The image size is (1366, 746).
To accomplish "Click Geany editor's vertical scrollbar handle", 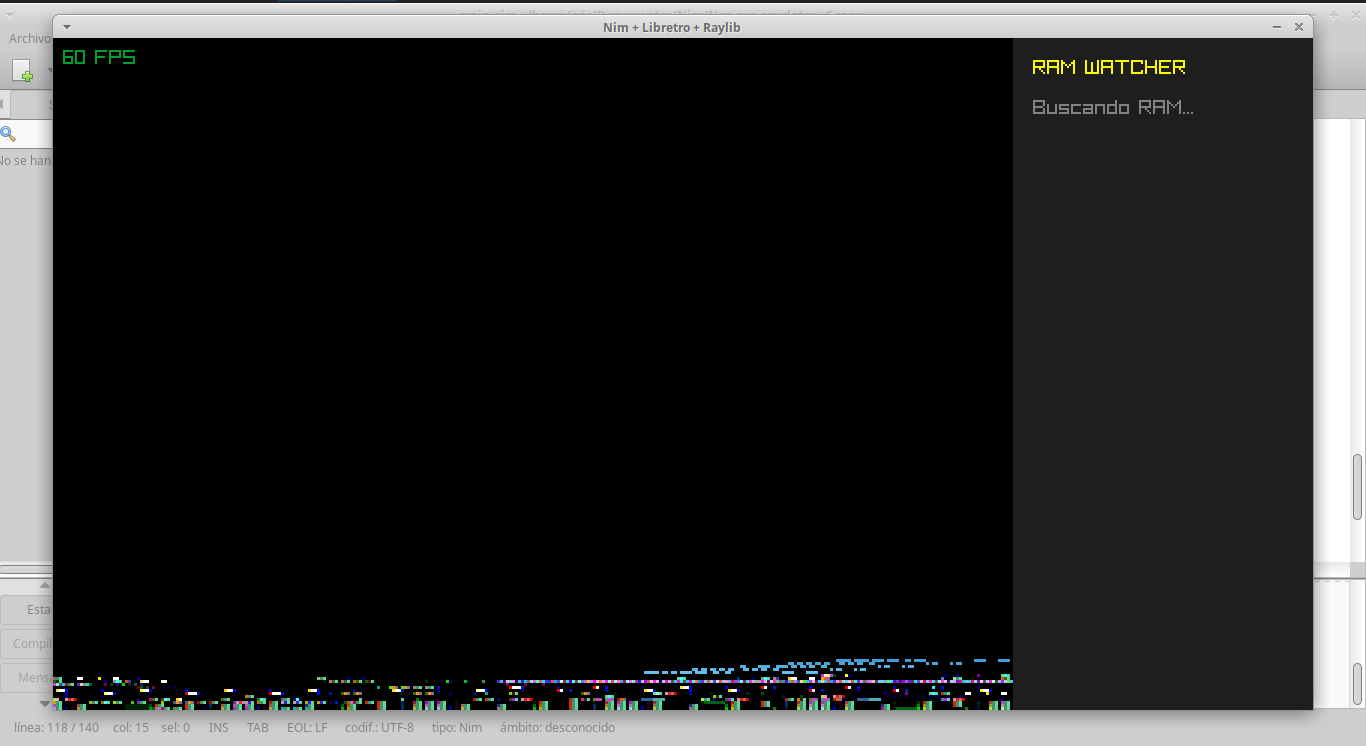I will click(x=1357, y=487).
